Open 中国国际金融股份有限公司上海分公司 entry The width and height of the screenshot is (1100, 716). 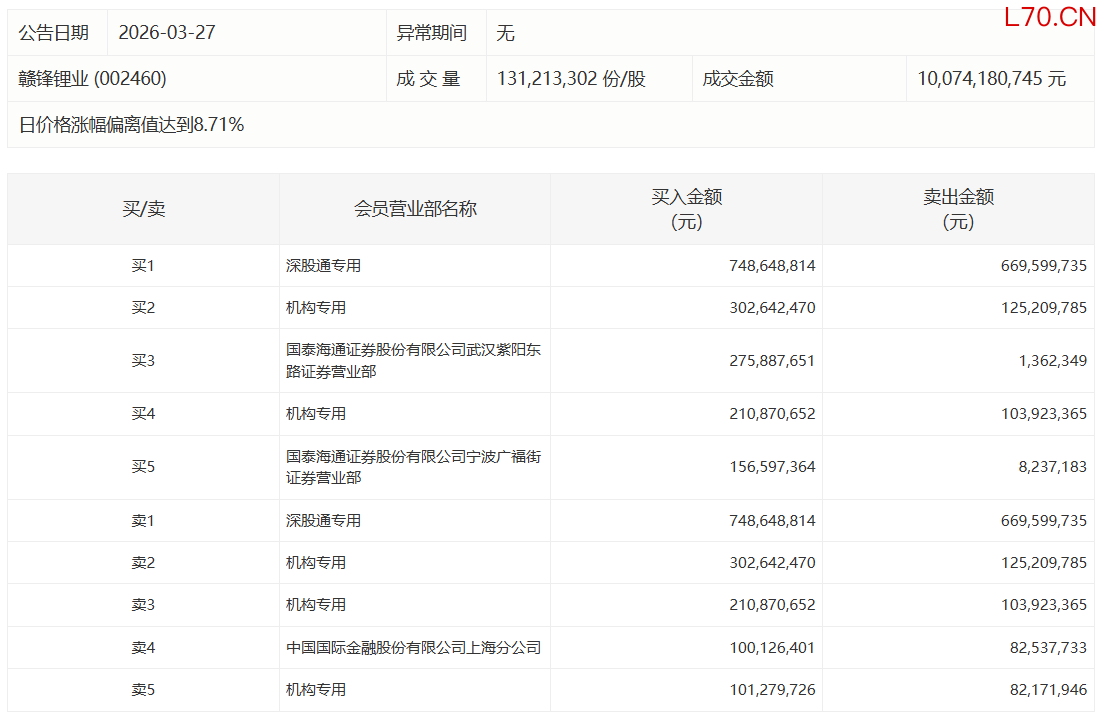413,648
